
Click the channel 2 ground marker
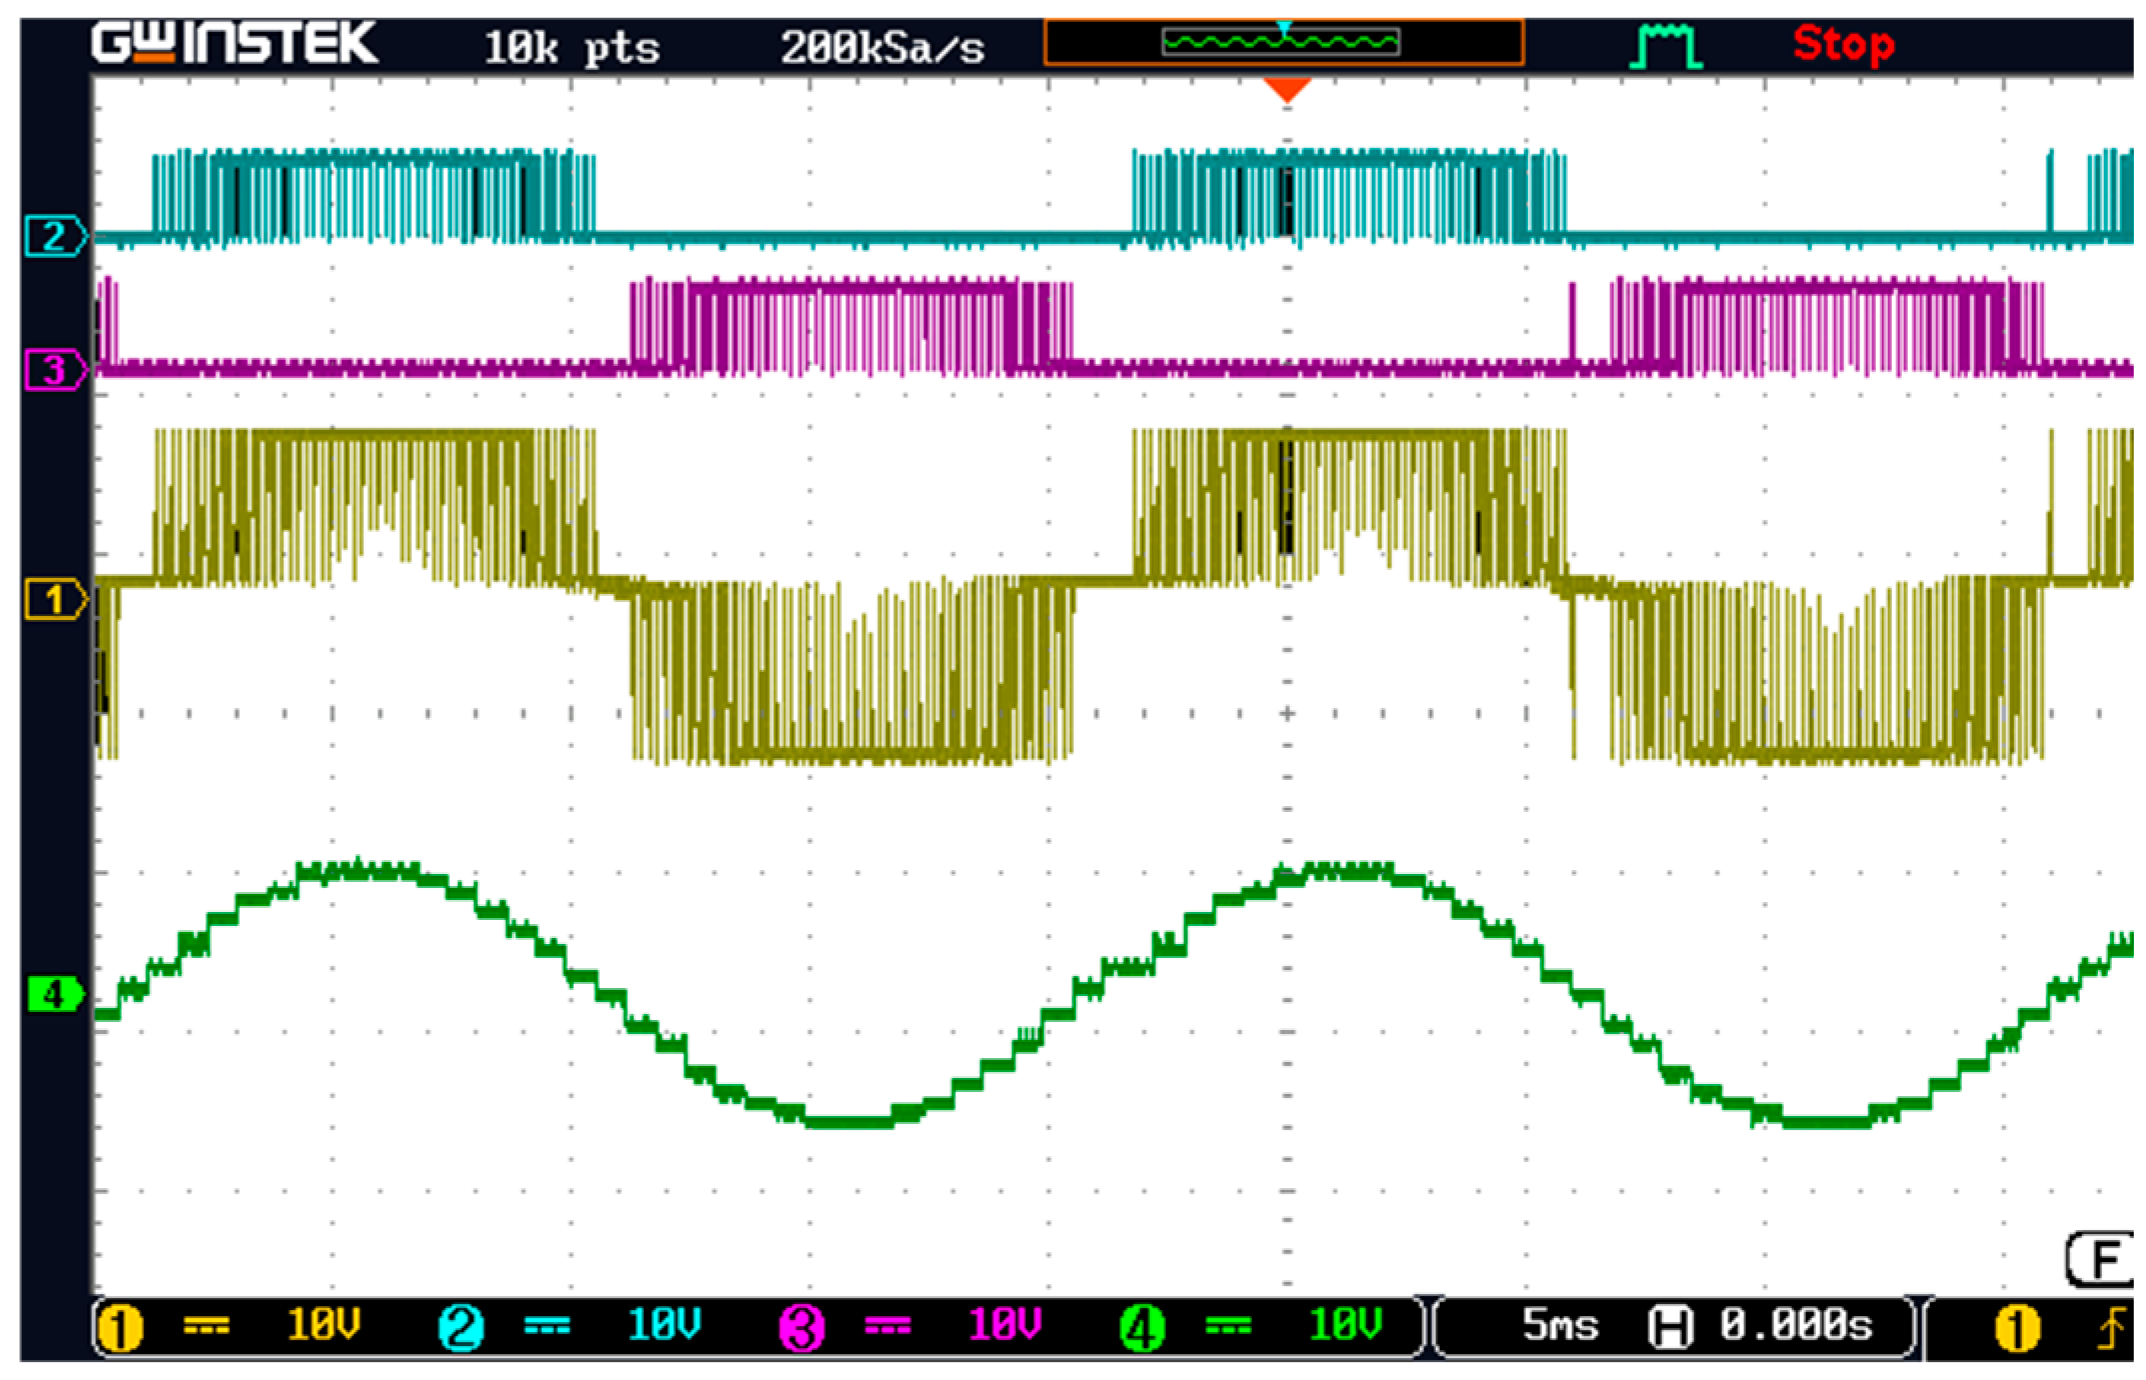pos(54,237)
